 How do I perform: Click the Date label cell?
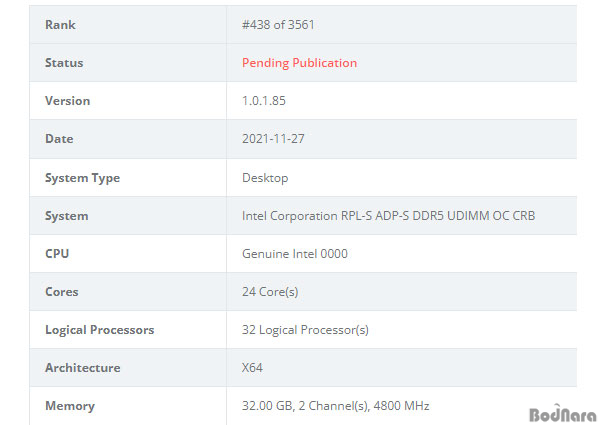tap(59, 139)
